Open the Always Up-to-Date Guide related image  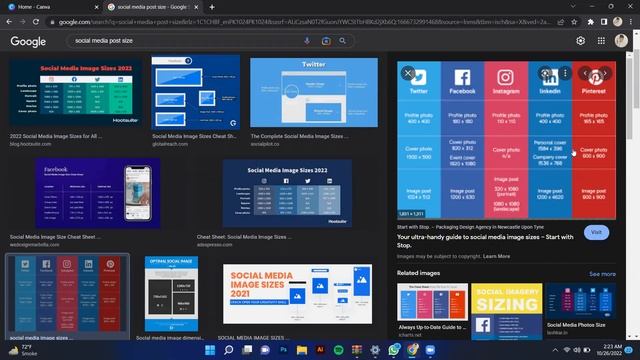432,301
